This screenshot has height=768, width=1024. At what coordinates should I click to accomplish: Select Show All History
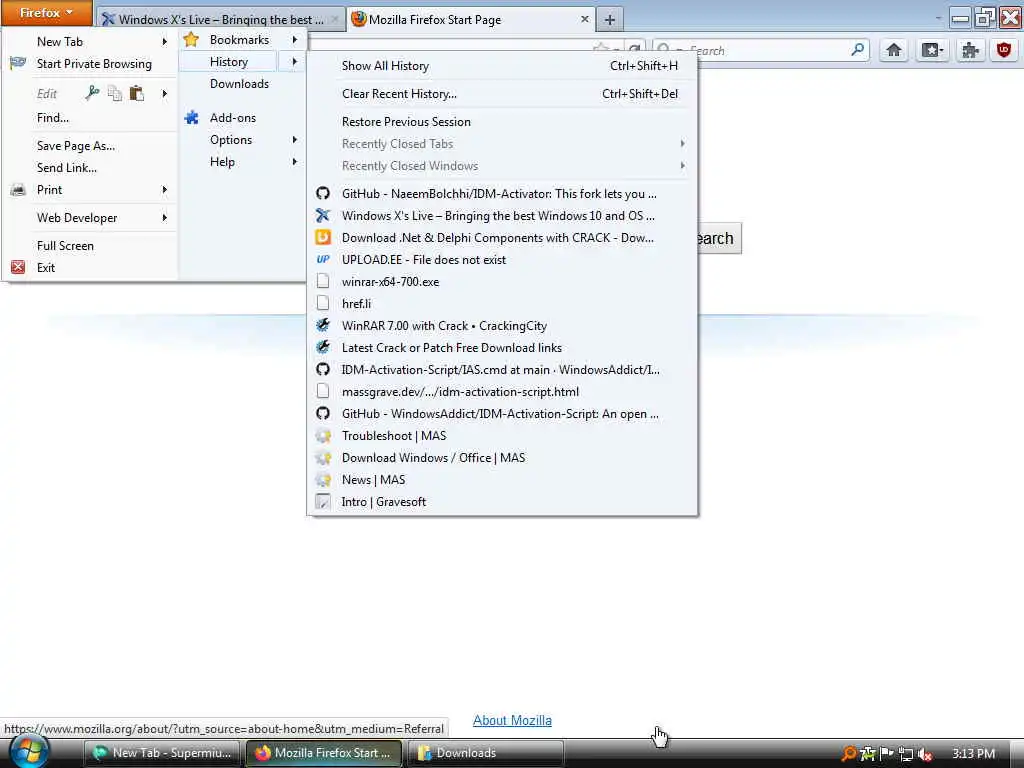[502, 66]
